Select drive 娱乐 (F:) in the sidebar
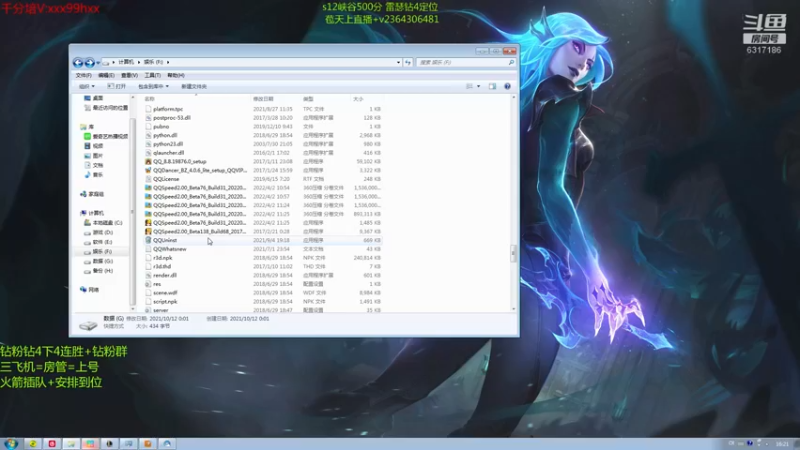 (98, 252)
